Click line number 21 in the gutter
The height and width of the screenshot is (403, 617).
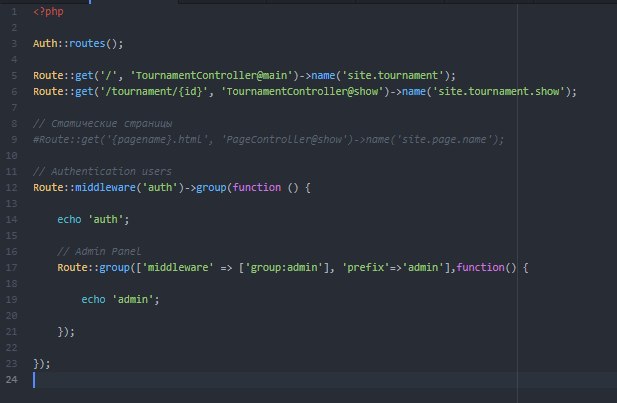12,332
